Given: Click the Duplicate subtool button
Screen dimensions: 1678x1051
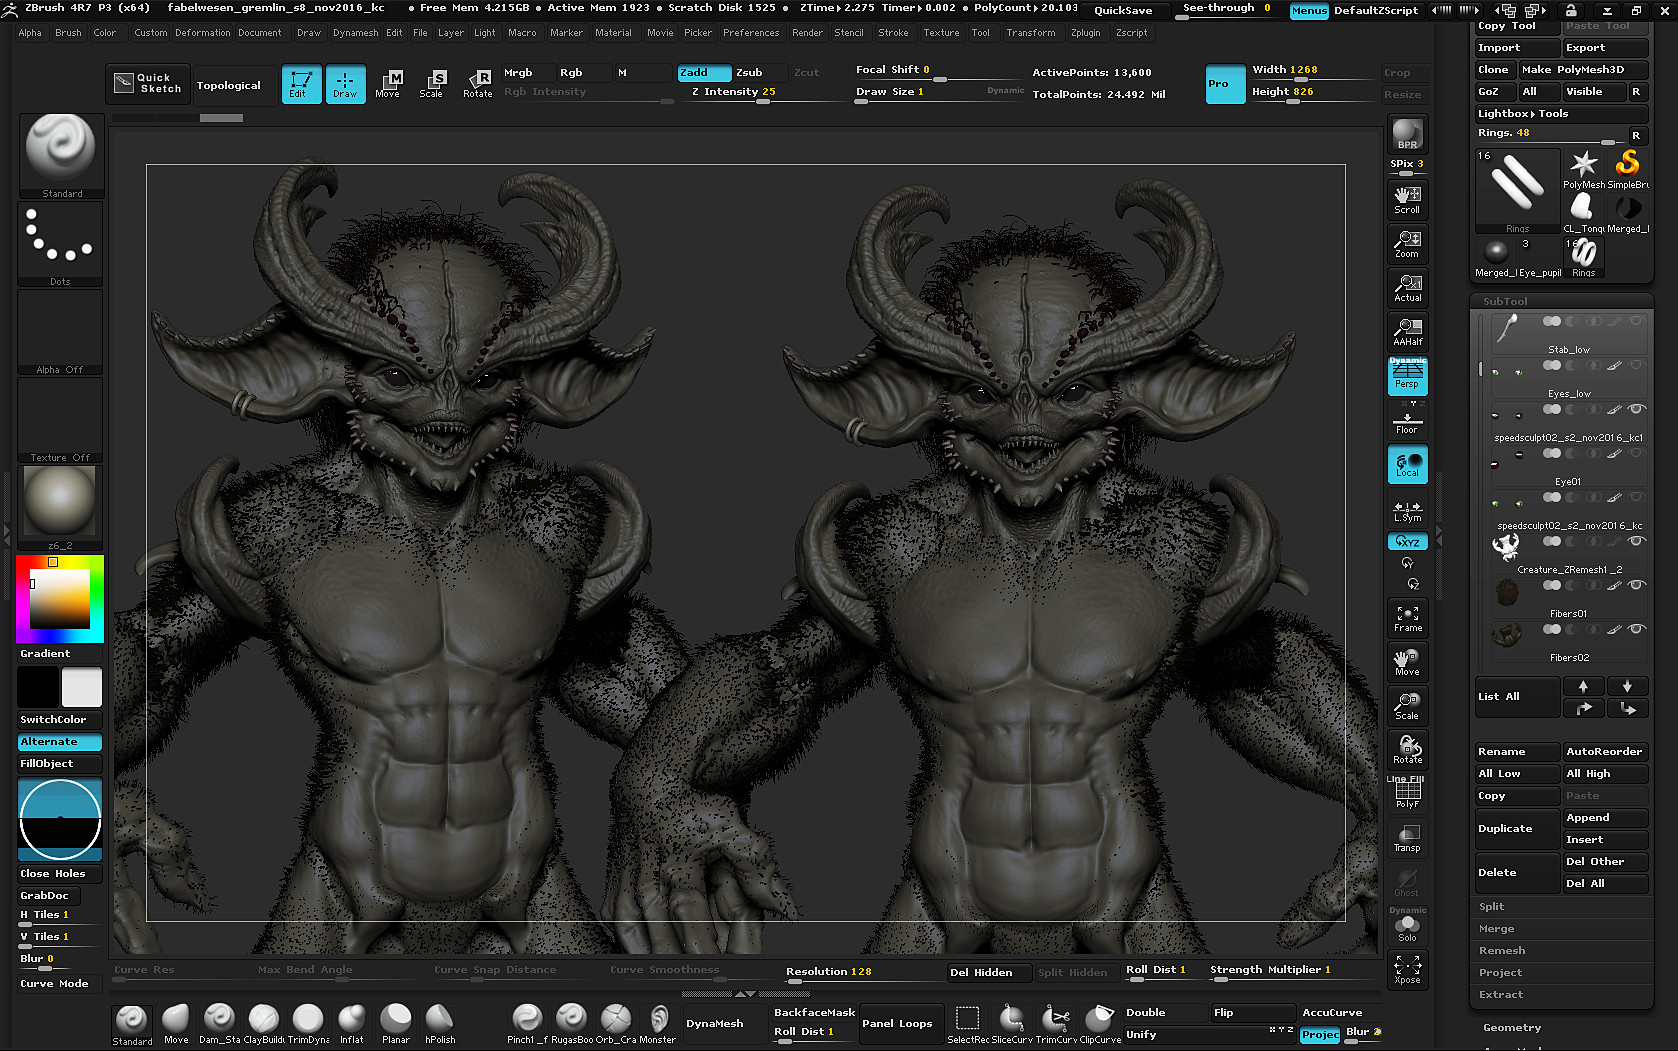Looking at the screenshot, I should 1517,828.
